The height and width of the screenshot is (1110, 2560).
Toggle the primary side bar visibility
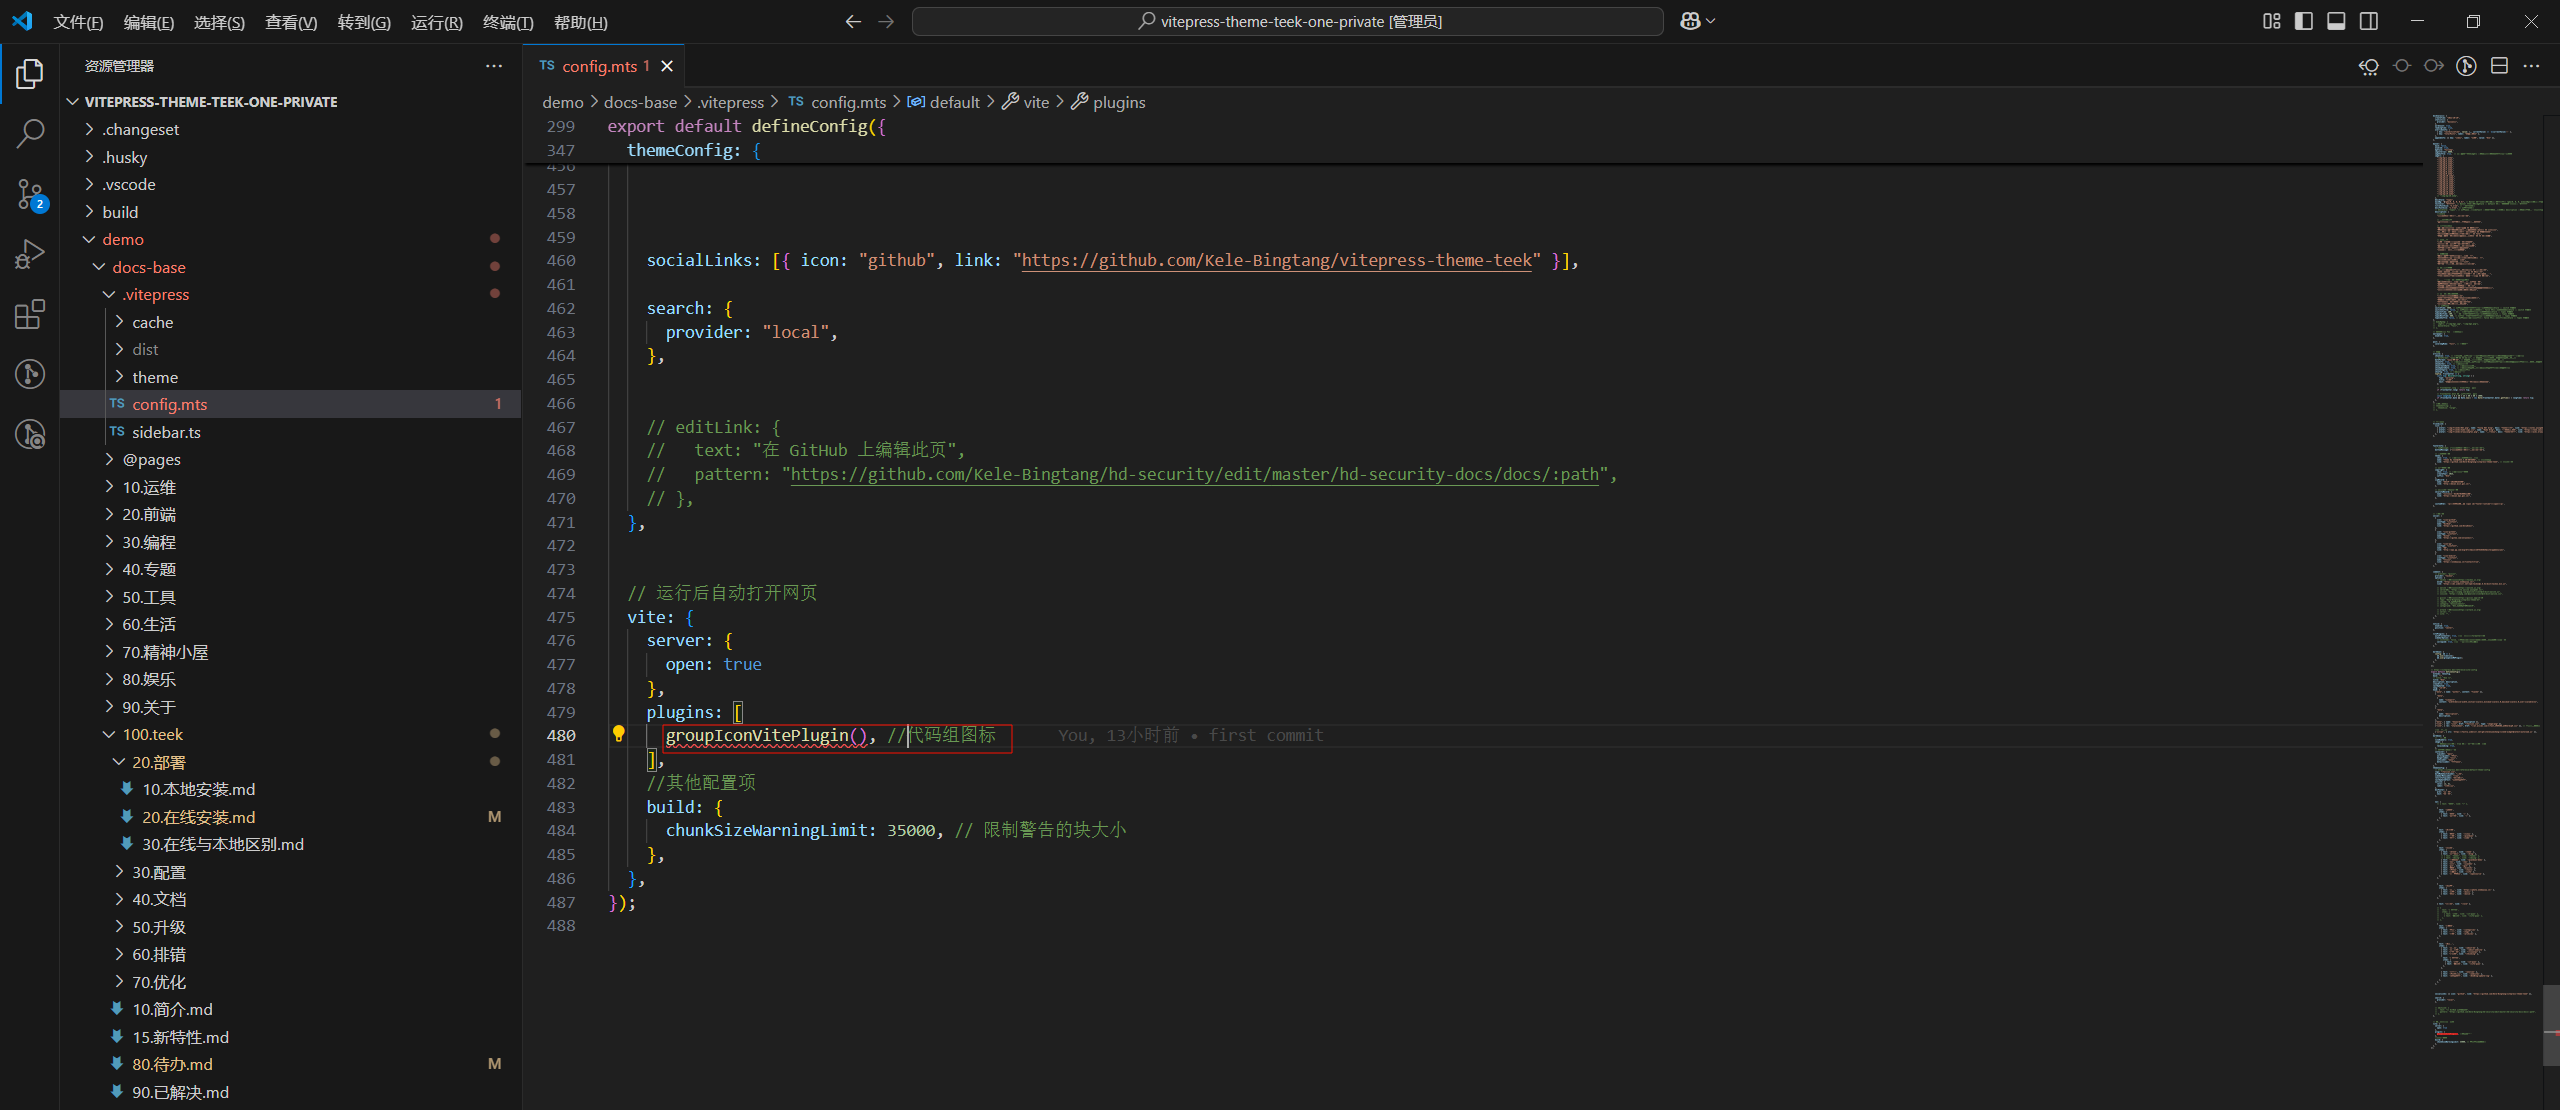tap(2304, 21)
